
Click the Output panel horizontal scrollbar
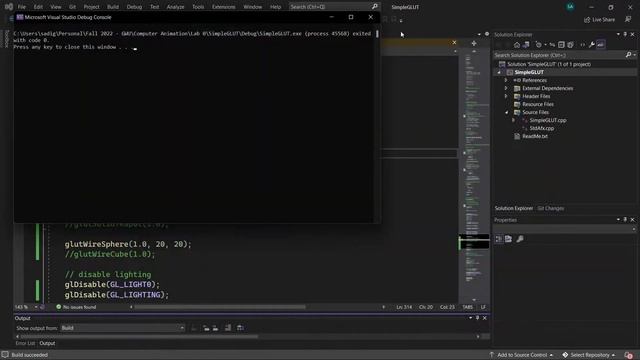point(139,336)
